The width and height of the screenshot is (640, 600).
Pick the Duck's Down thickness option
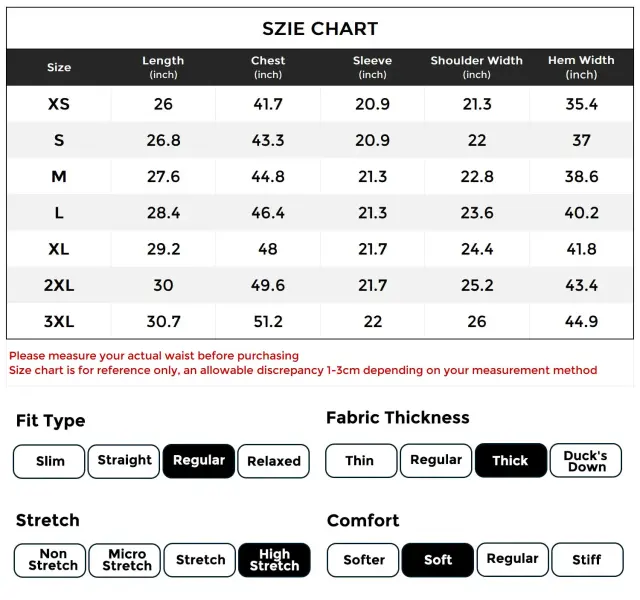pyautogui.click(x=586, y=460)
